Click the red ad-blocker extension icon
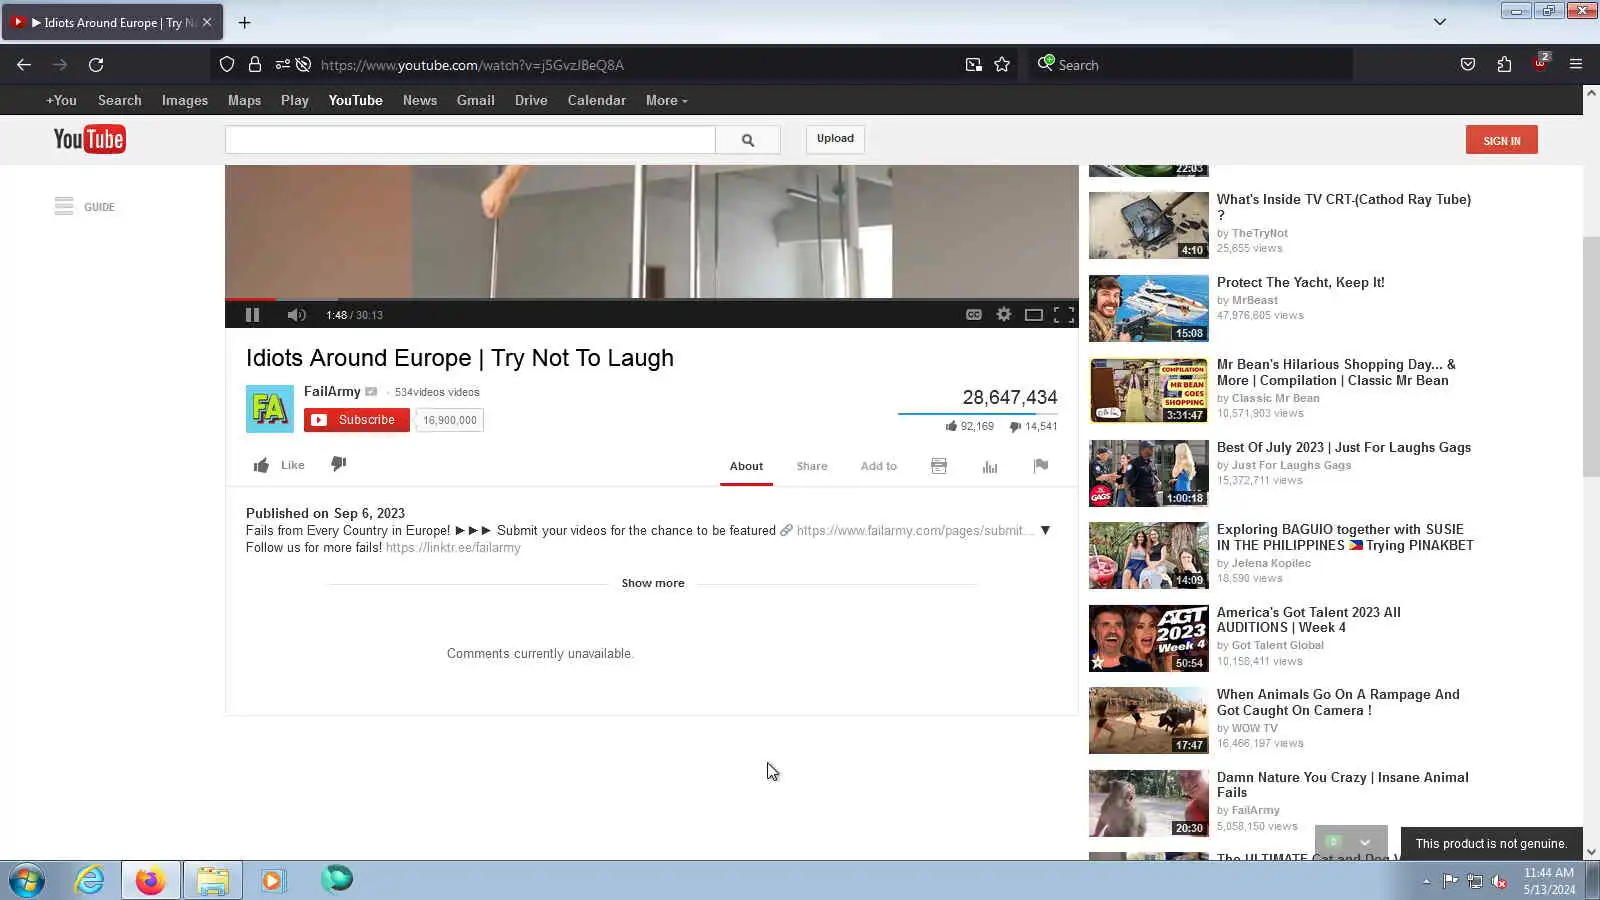1600x900 pixels. point(1540,63)
